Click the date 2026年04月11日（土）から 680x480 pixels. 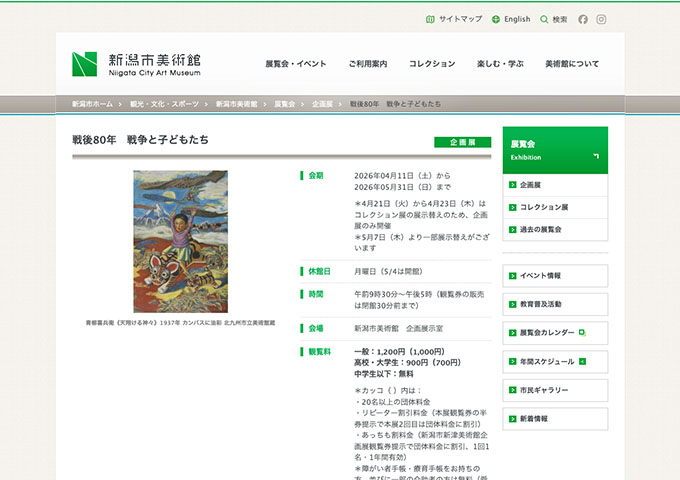pyautogui.click(x=402, y=176)
